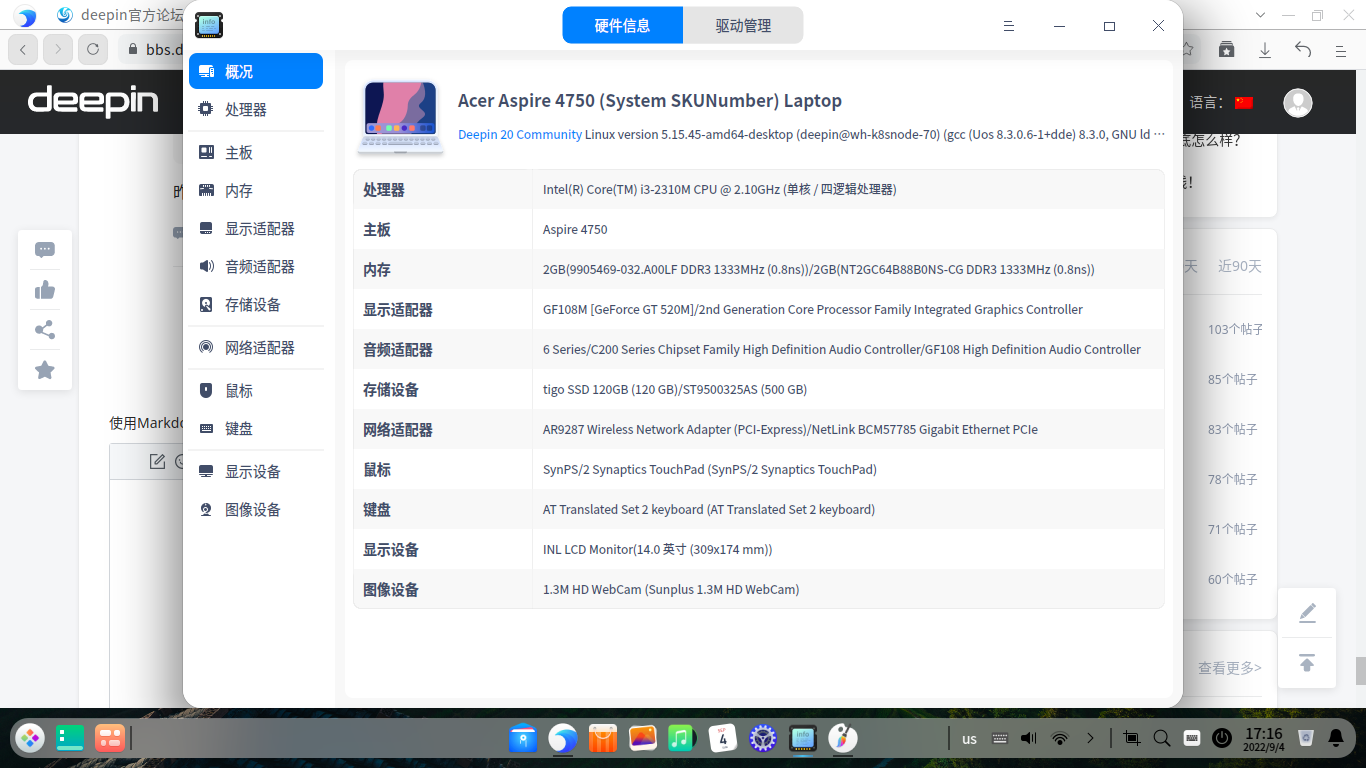Toggle Wi-Fi from the system tray

1059,738
